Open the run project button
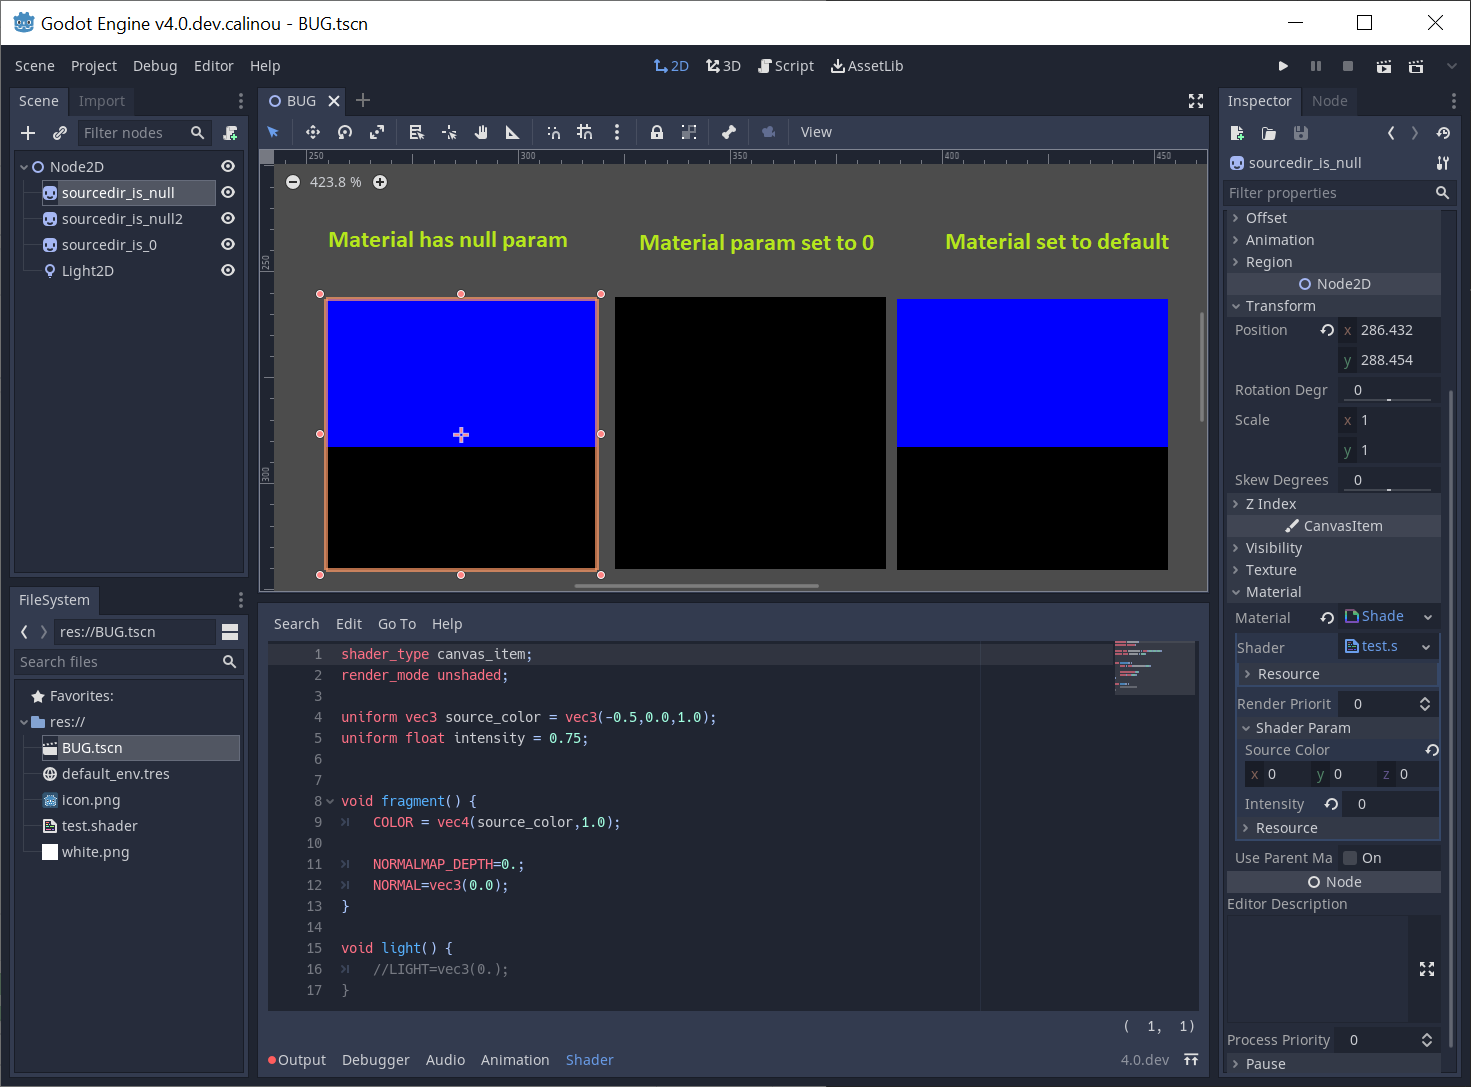The width and height of the screenshot is (1471, 1087). coord(1283,66)
